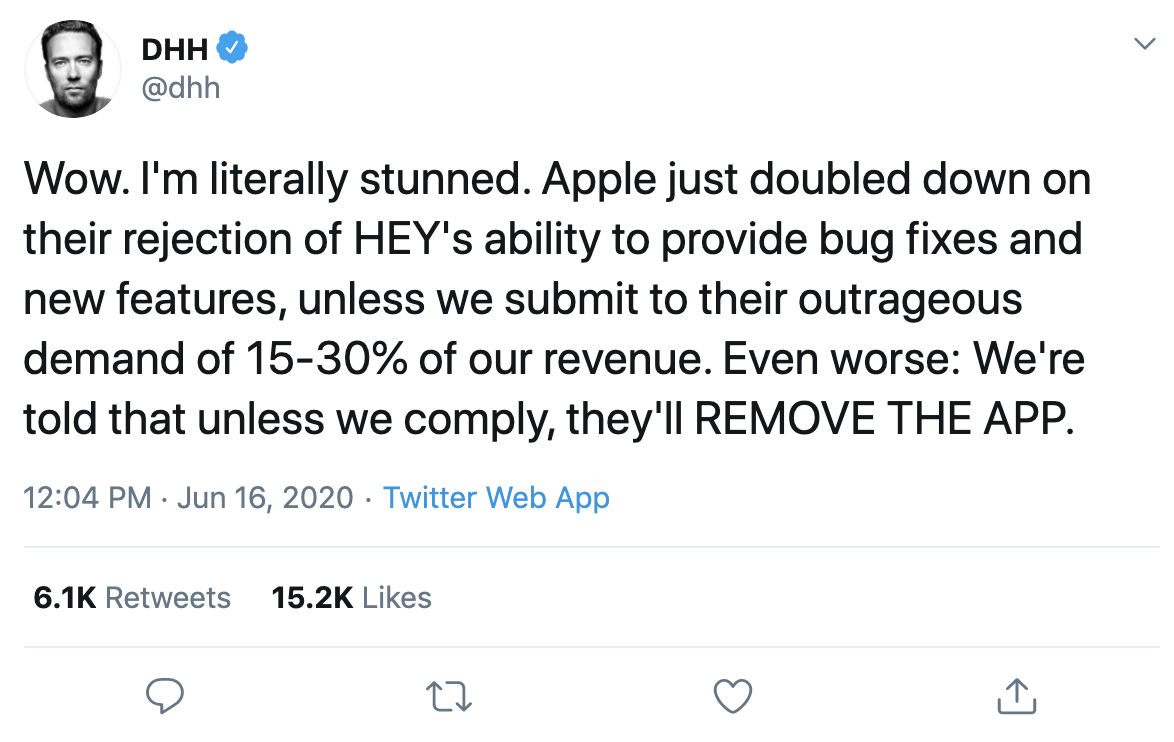Screen dimensions: 1174x742
Task: Click the reply speech bubble icon
Action: [x=164, y=695]
